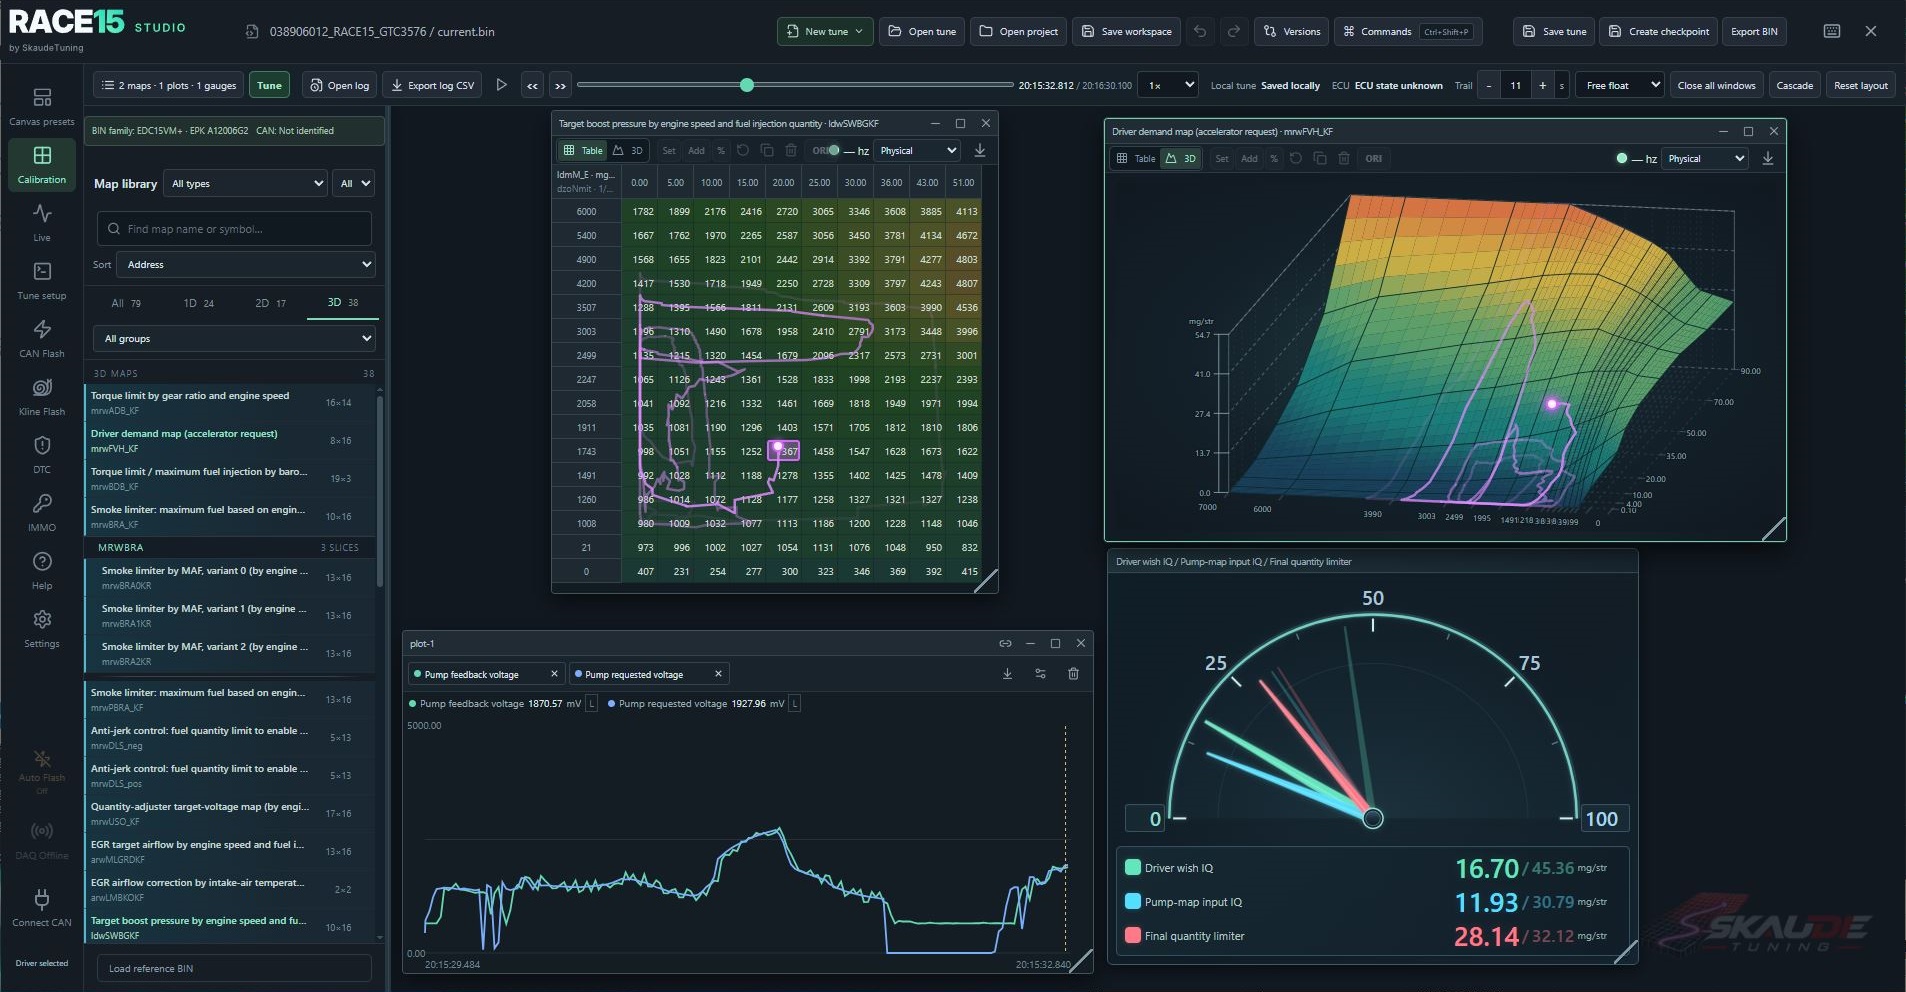Open plot-1 settings sliders icon
1906x992 pixels.
(1040, 674)
